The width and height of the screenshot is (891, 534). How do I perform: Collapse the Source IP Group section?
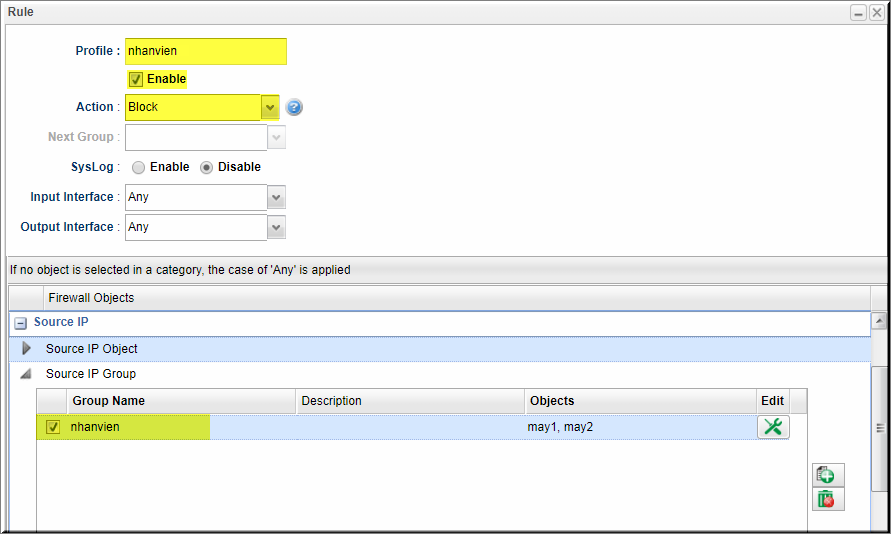click(26, 374)
